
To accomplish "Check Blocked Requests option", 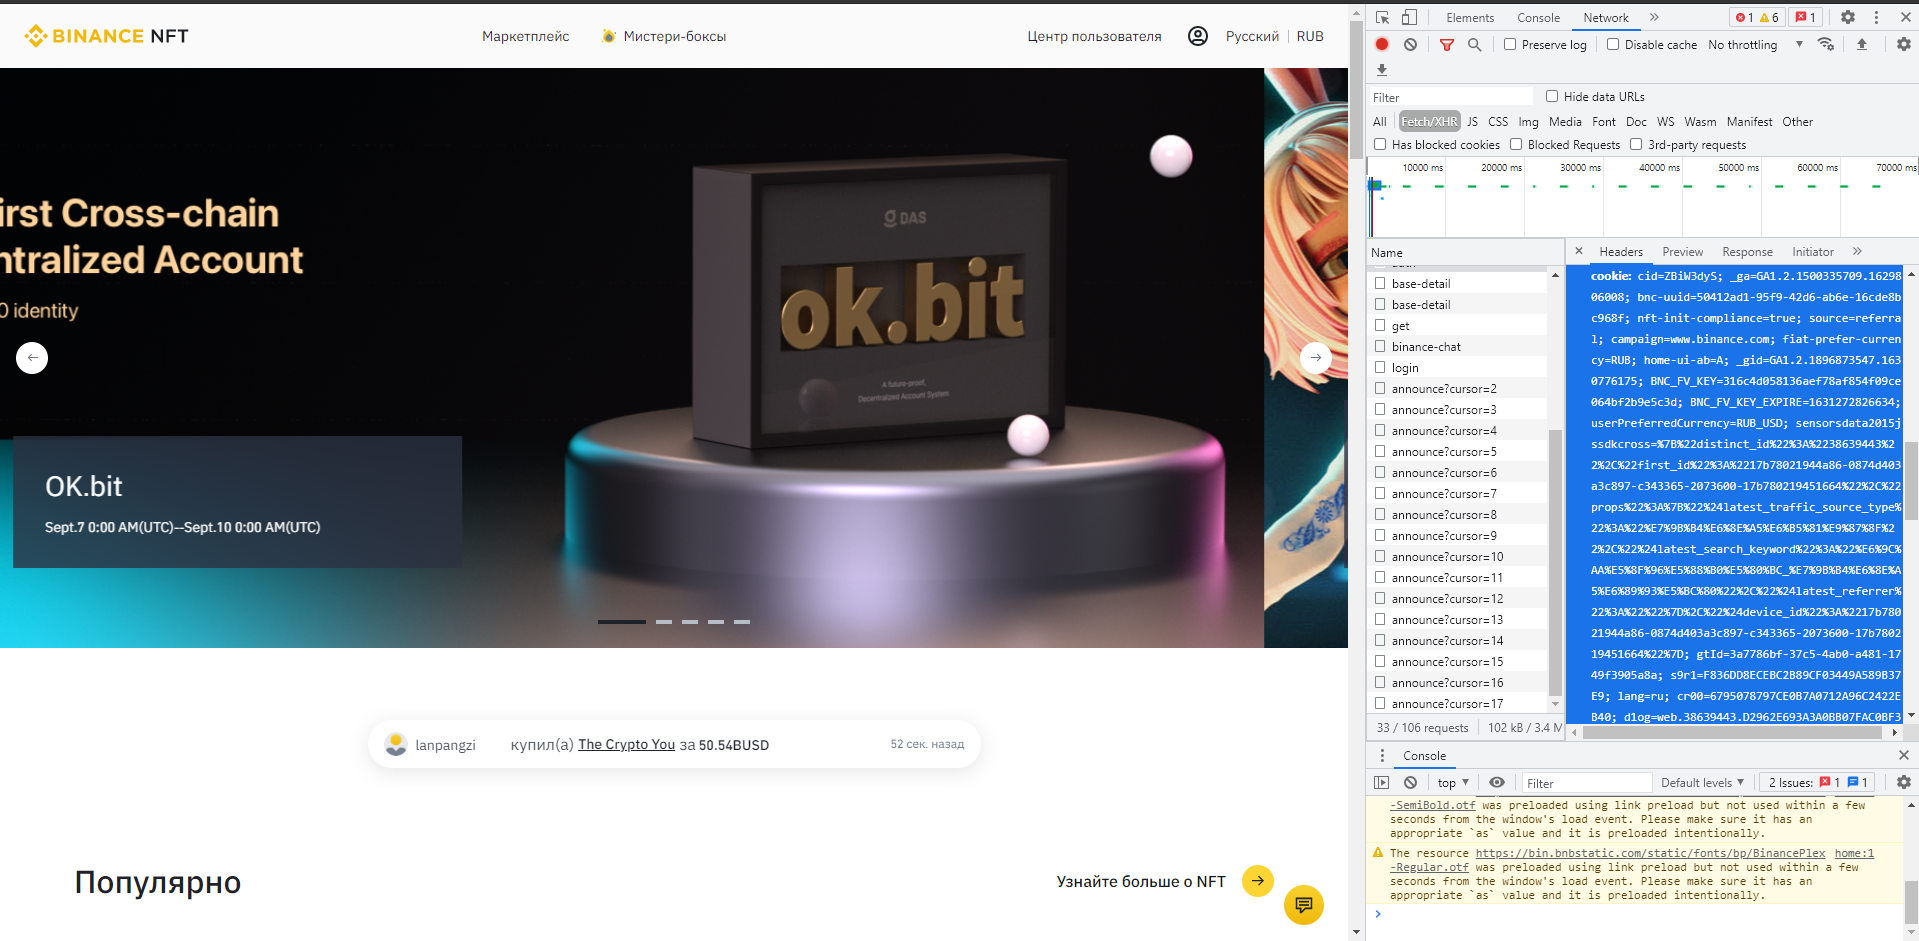I will [1516, 144].
